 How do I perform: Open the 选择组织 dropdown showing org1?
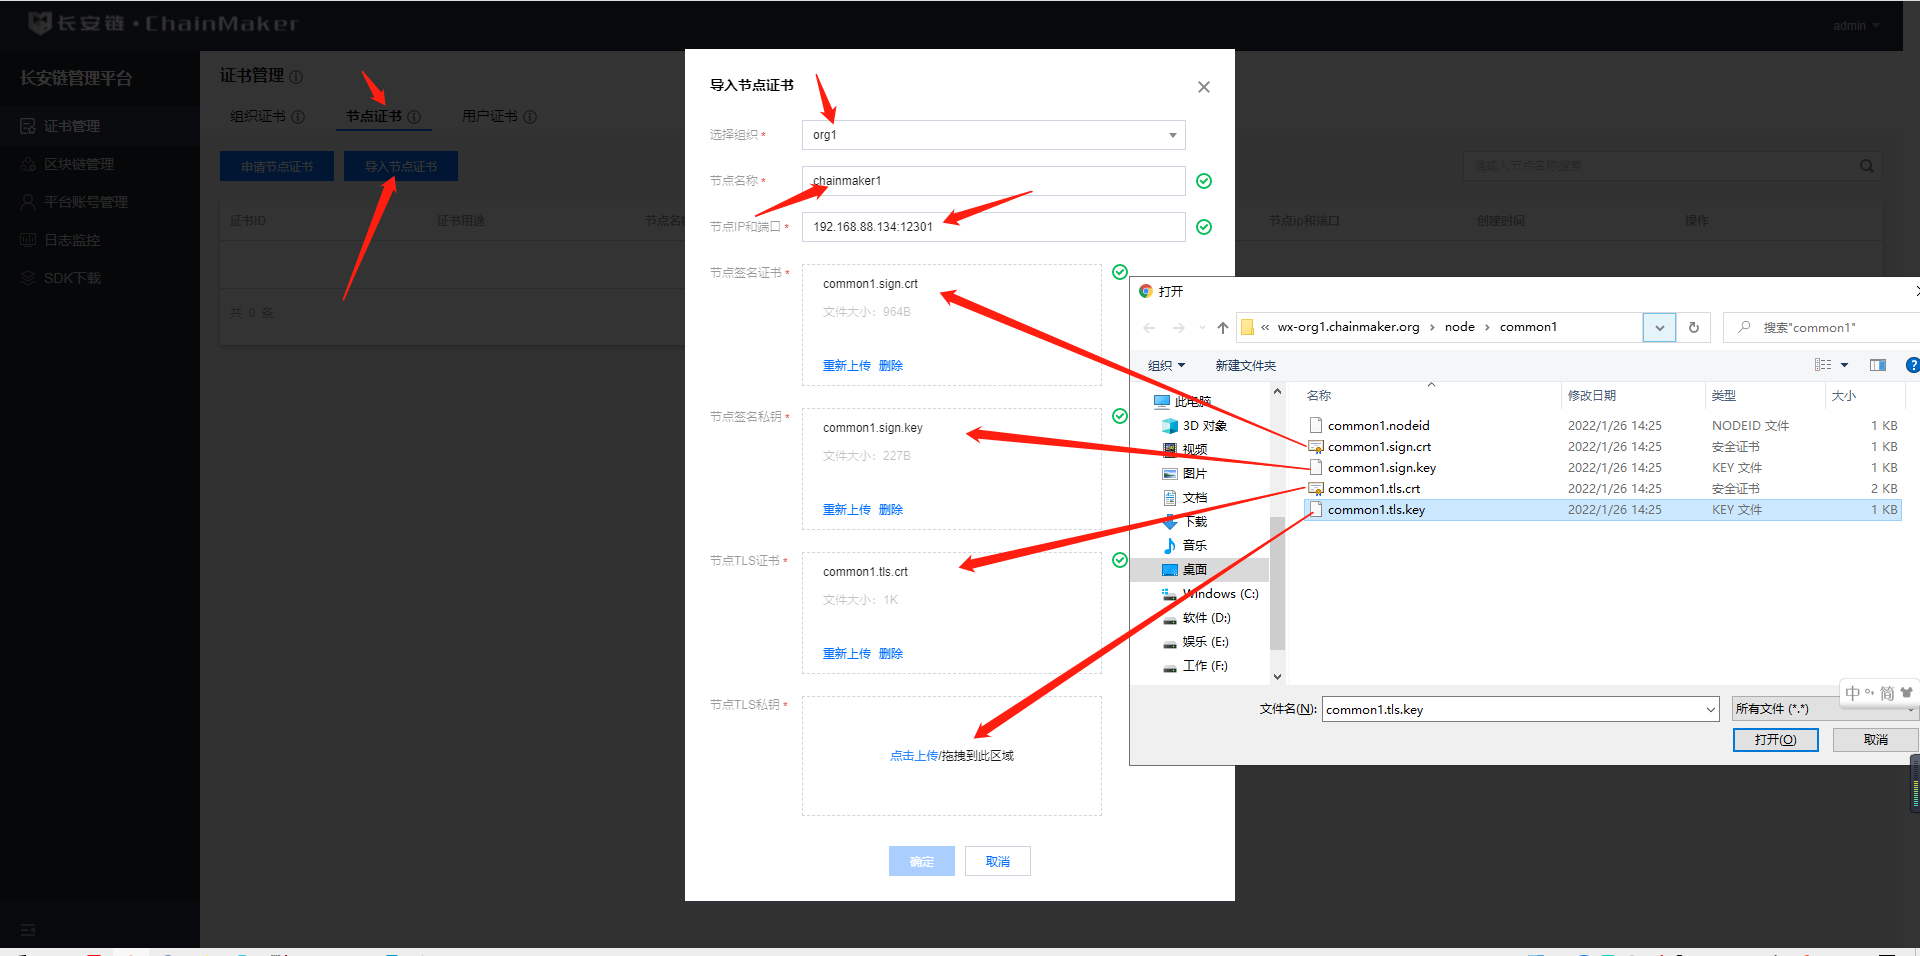coord(993,135)
